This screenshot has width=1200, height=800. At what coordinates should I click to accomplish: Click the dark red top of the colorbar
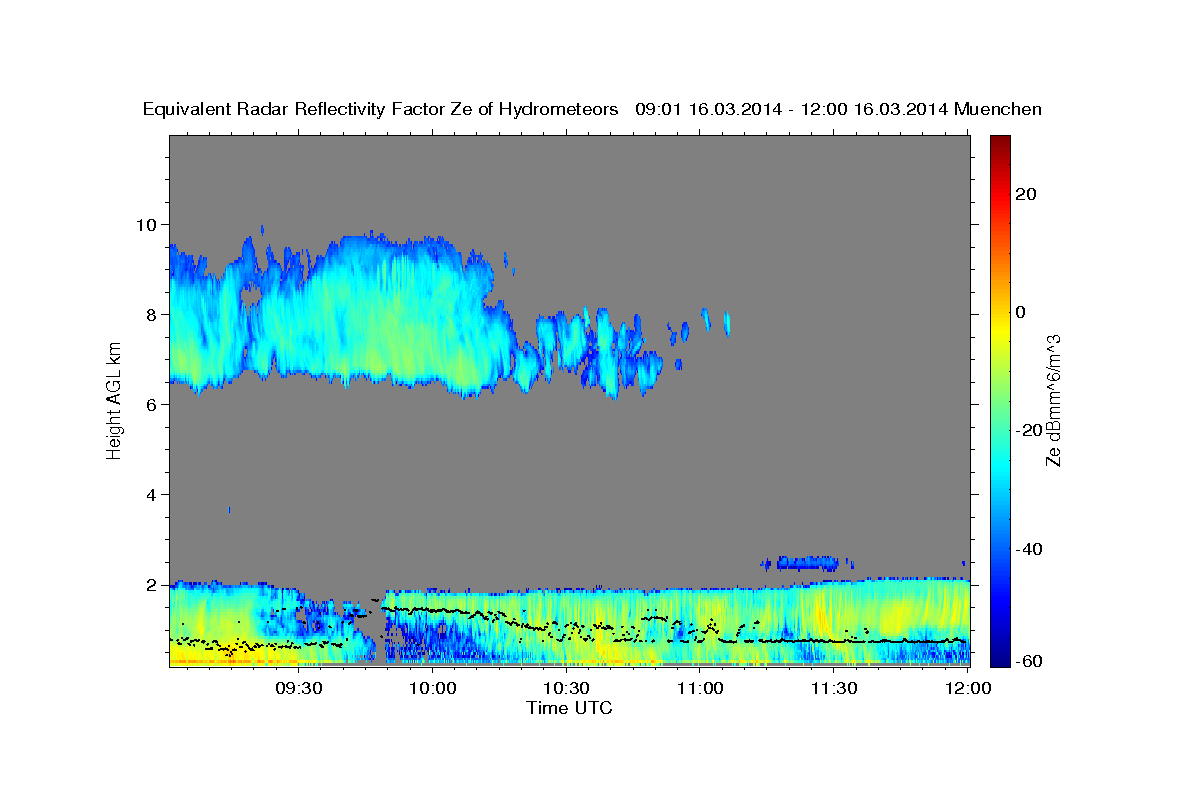[999, 142]
